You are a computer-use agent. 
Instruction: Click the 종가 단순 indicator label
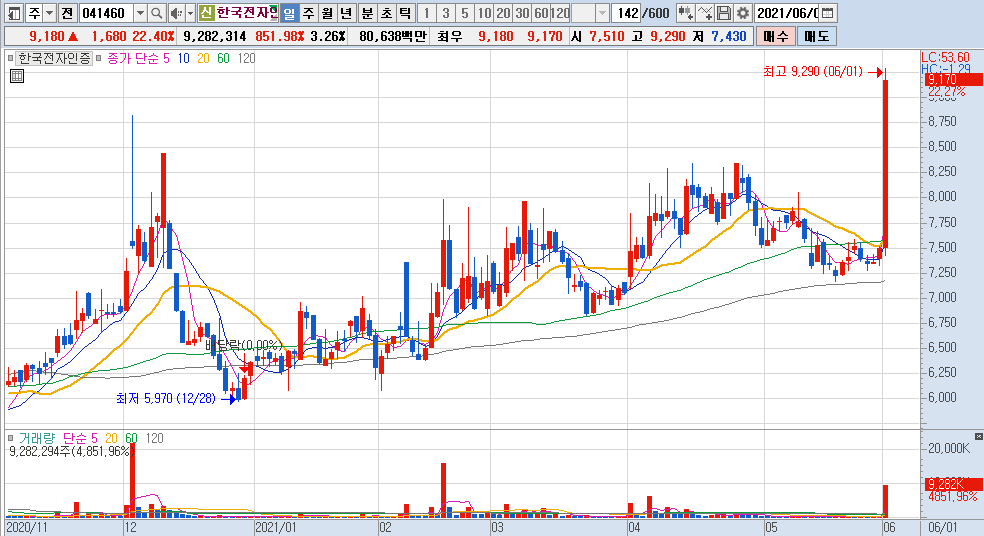pyautogui.click(x=132, y=58)
